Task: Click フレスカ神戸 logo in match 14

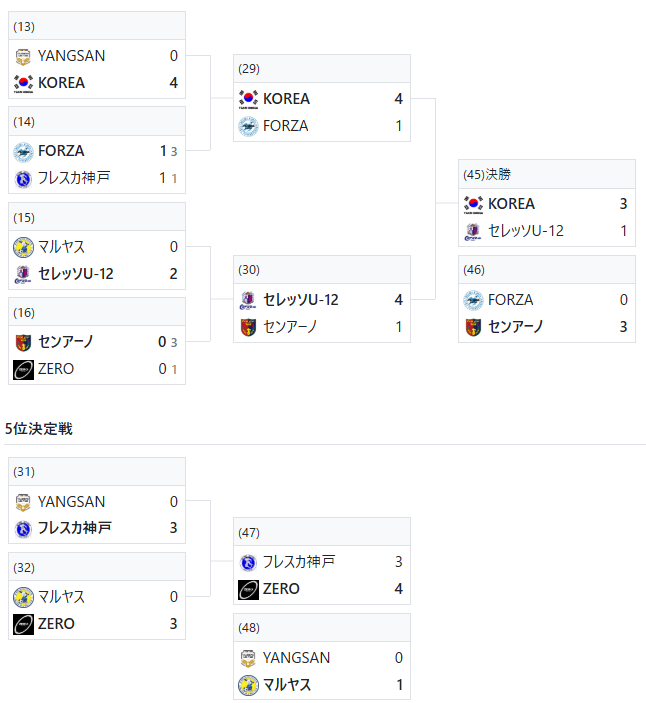Action: [23, 178]
